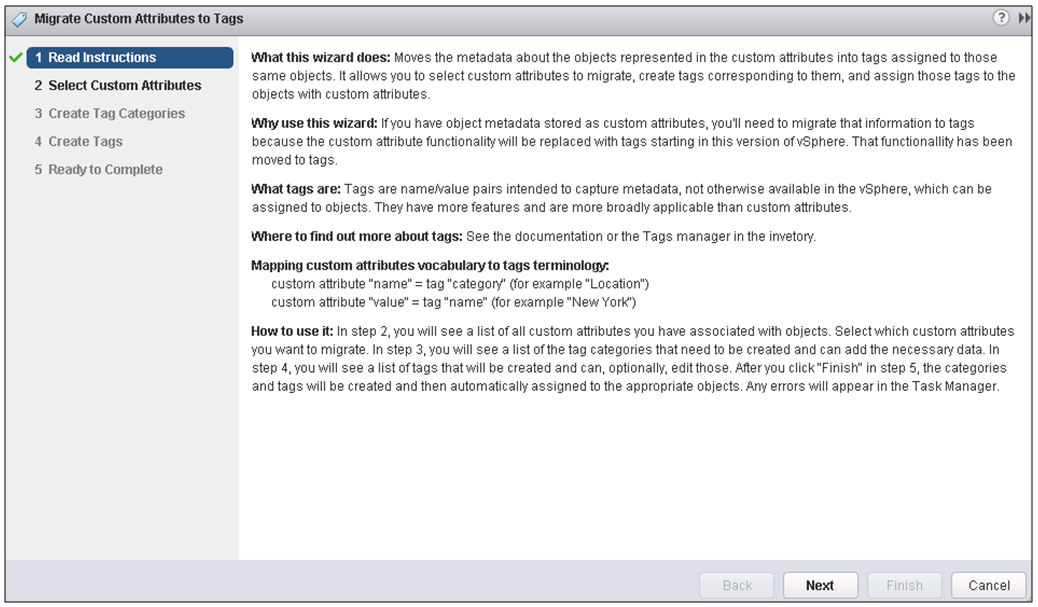Open the help question mark icon
The width and height of the screenshot is (1038, 607).
(x=1001, y=18)
